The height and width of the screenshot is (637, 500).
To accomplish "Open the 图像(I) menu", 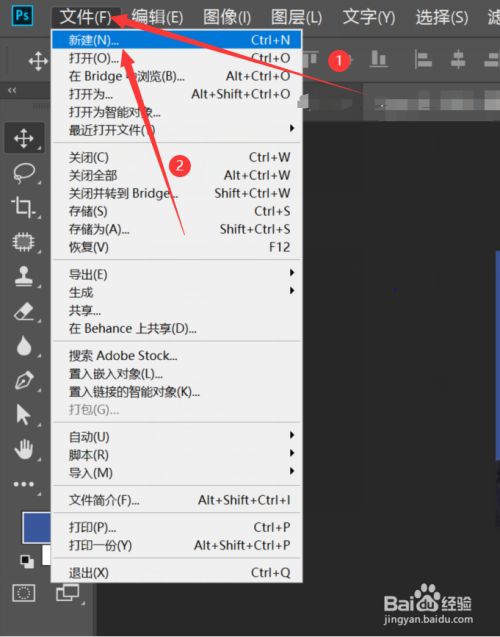I will point(227,17).
